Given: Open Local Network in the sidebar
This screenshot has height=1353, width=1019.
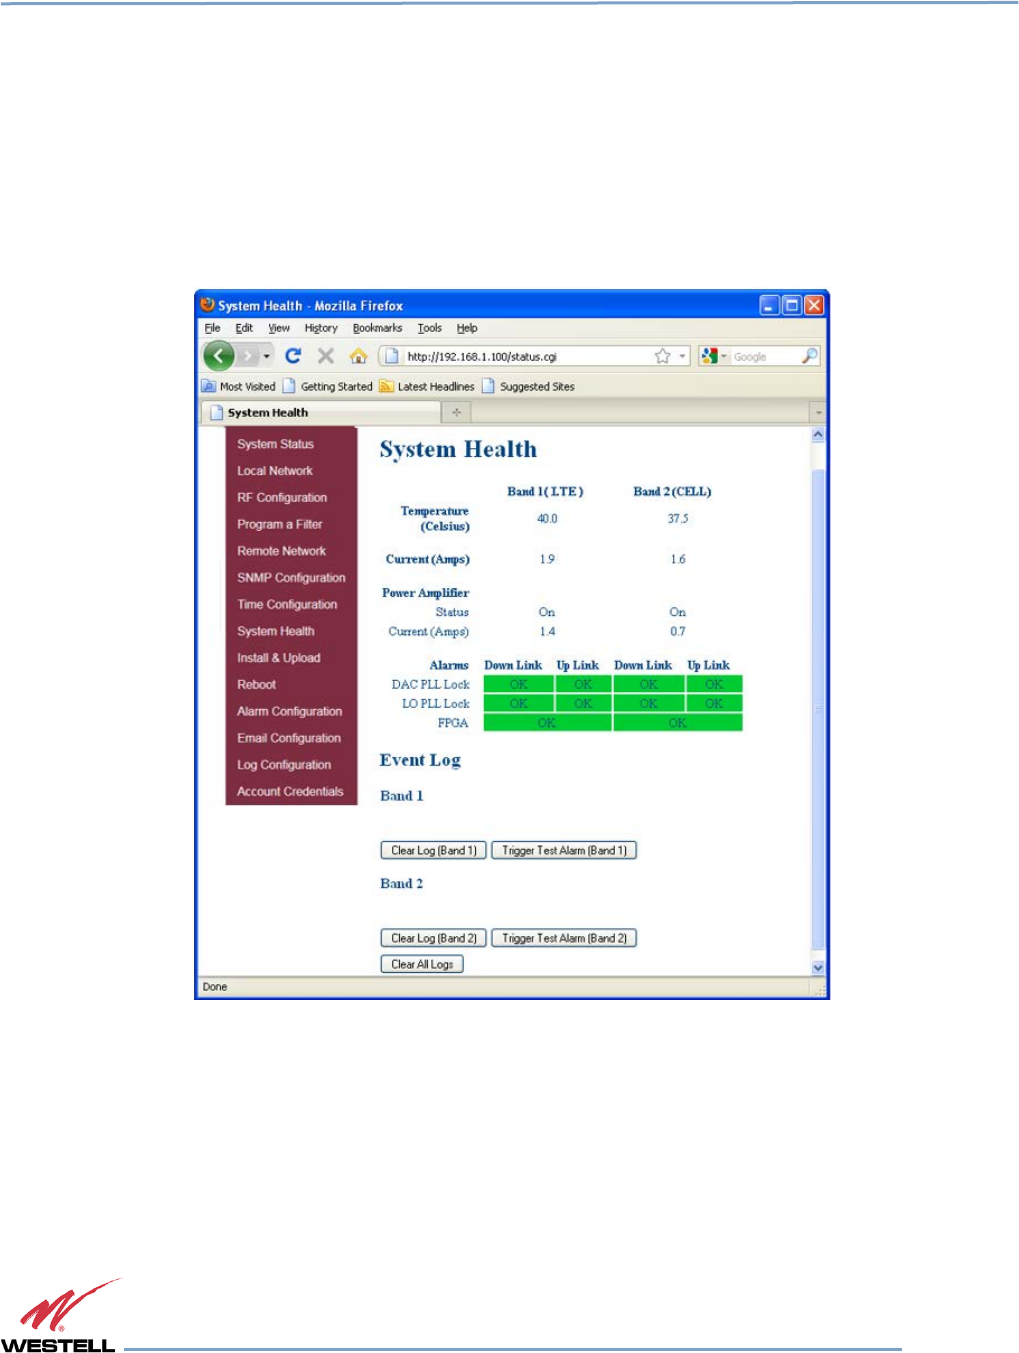Looking at the screenshot, I should tap(275, 471).
